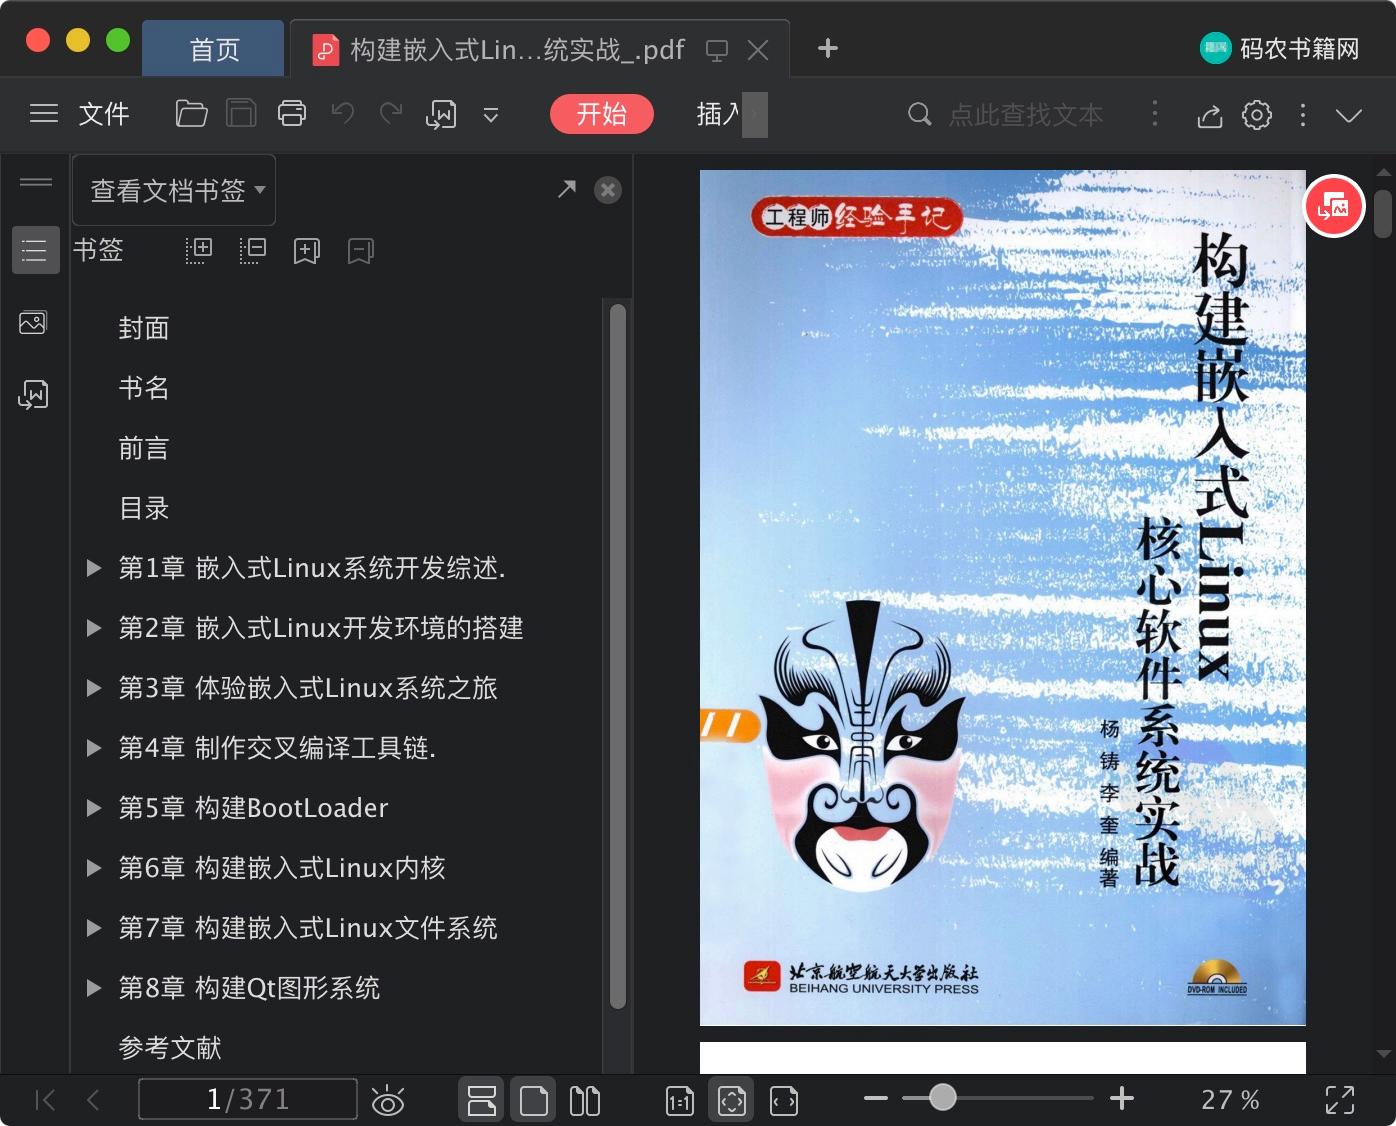Select the 目录 bookmark

pos(144,508)
